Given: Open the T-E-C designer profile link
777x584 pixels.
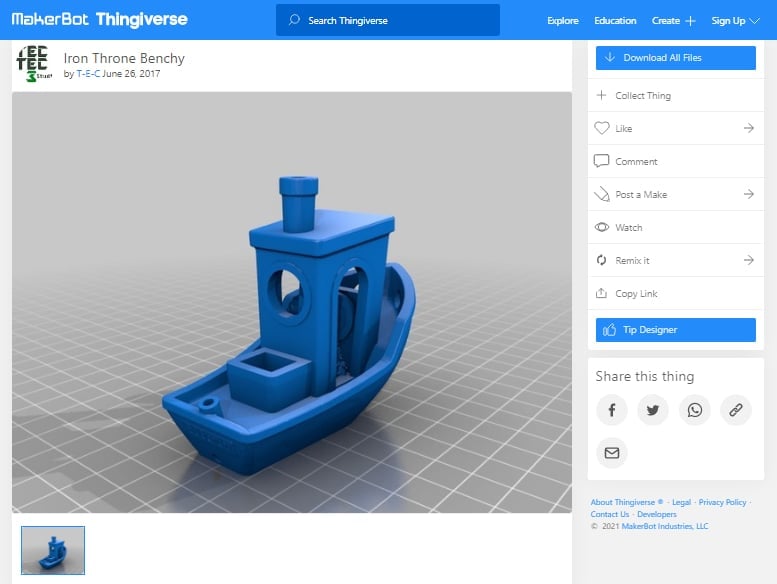Looking at the screenshot, I should click(x=88, y=74).
